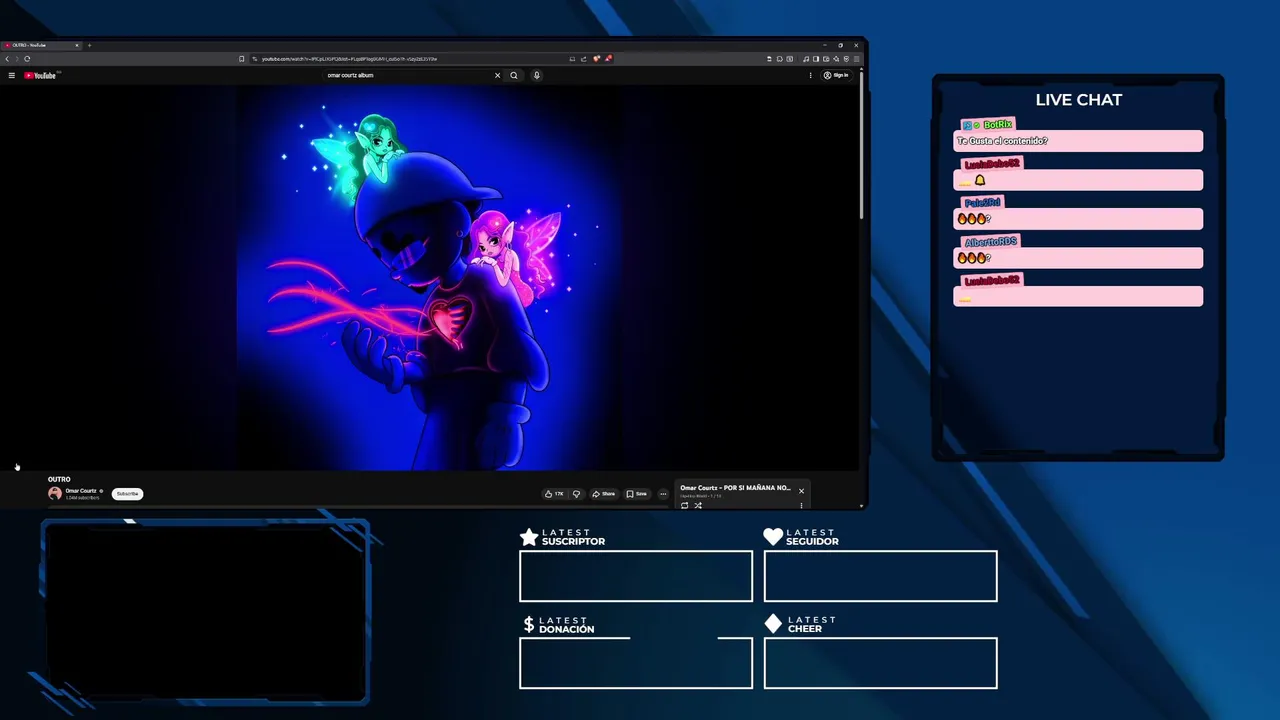This screenshot has width=1280, height=720.
Task: Click the music note extension icon
Action: 806,59
